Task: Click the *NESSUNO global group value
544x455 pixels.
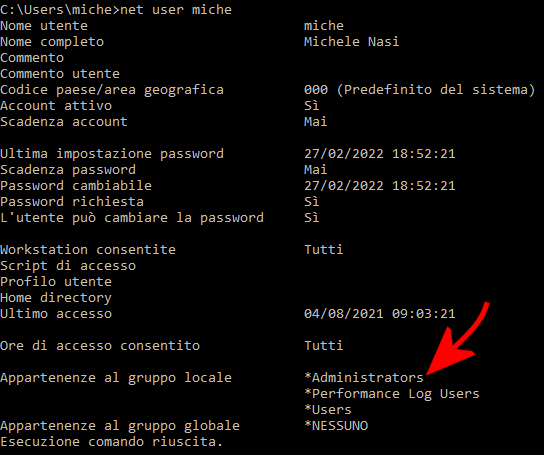Action: point(336,425)
